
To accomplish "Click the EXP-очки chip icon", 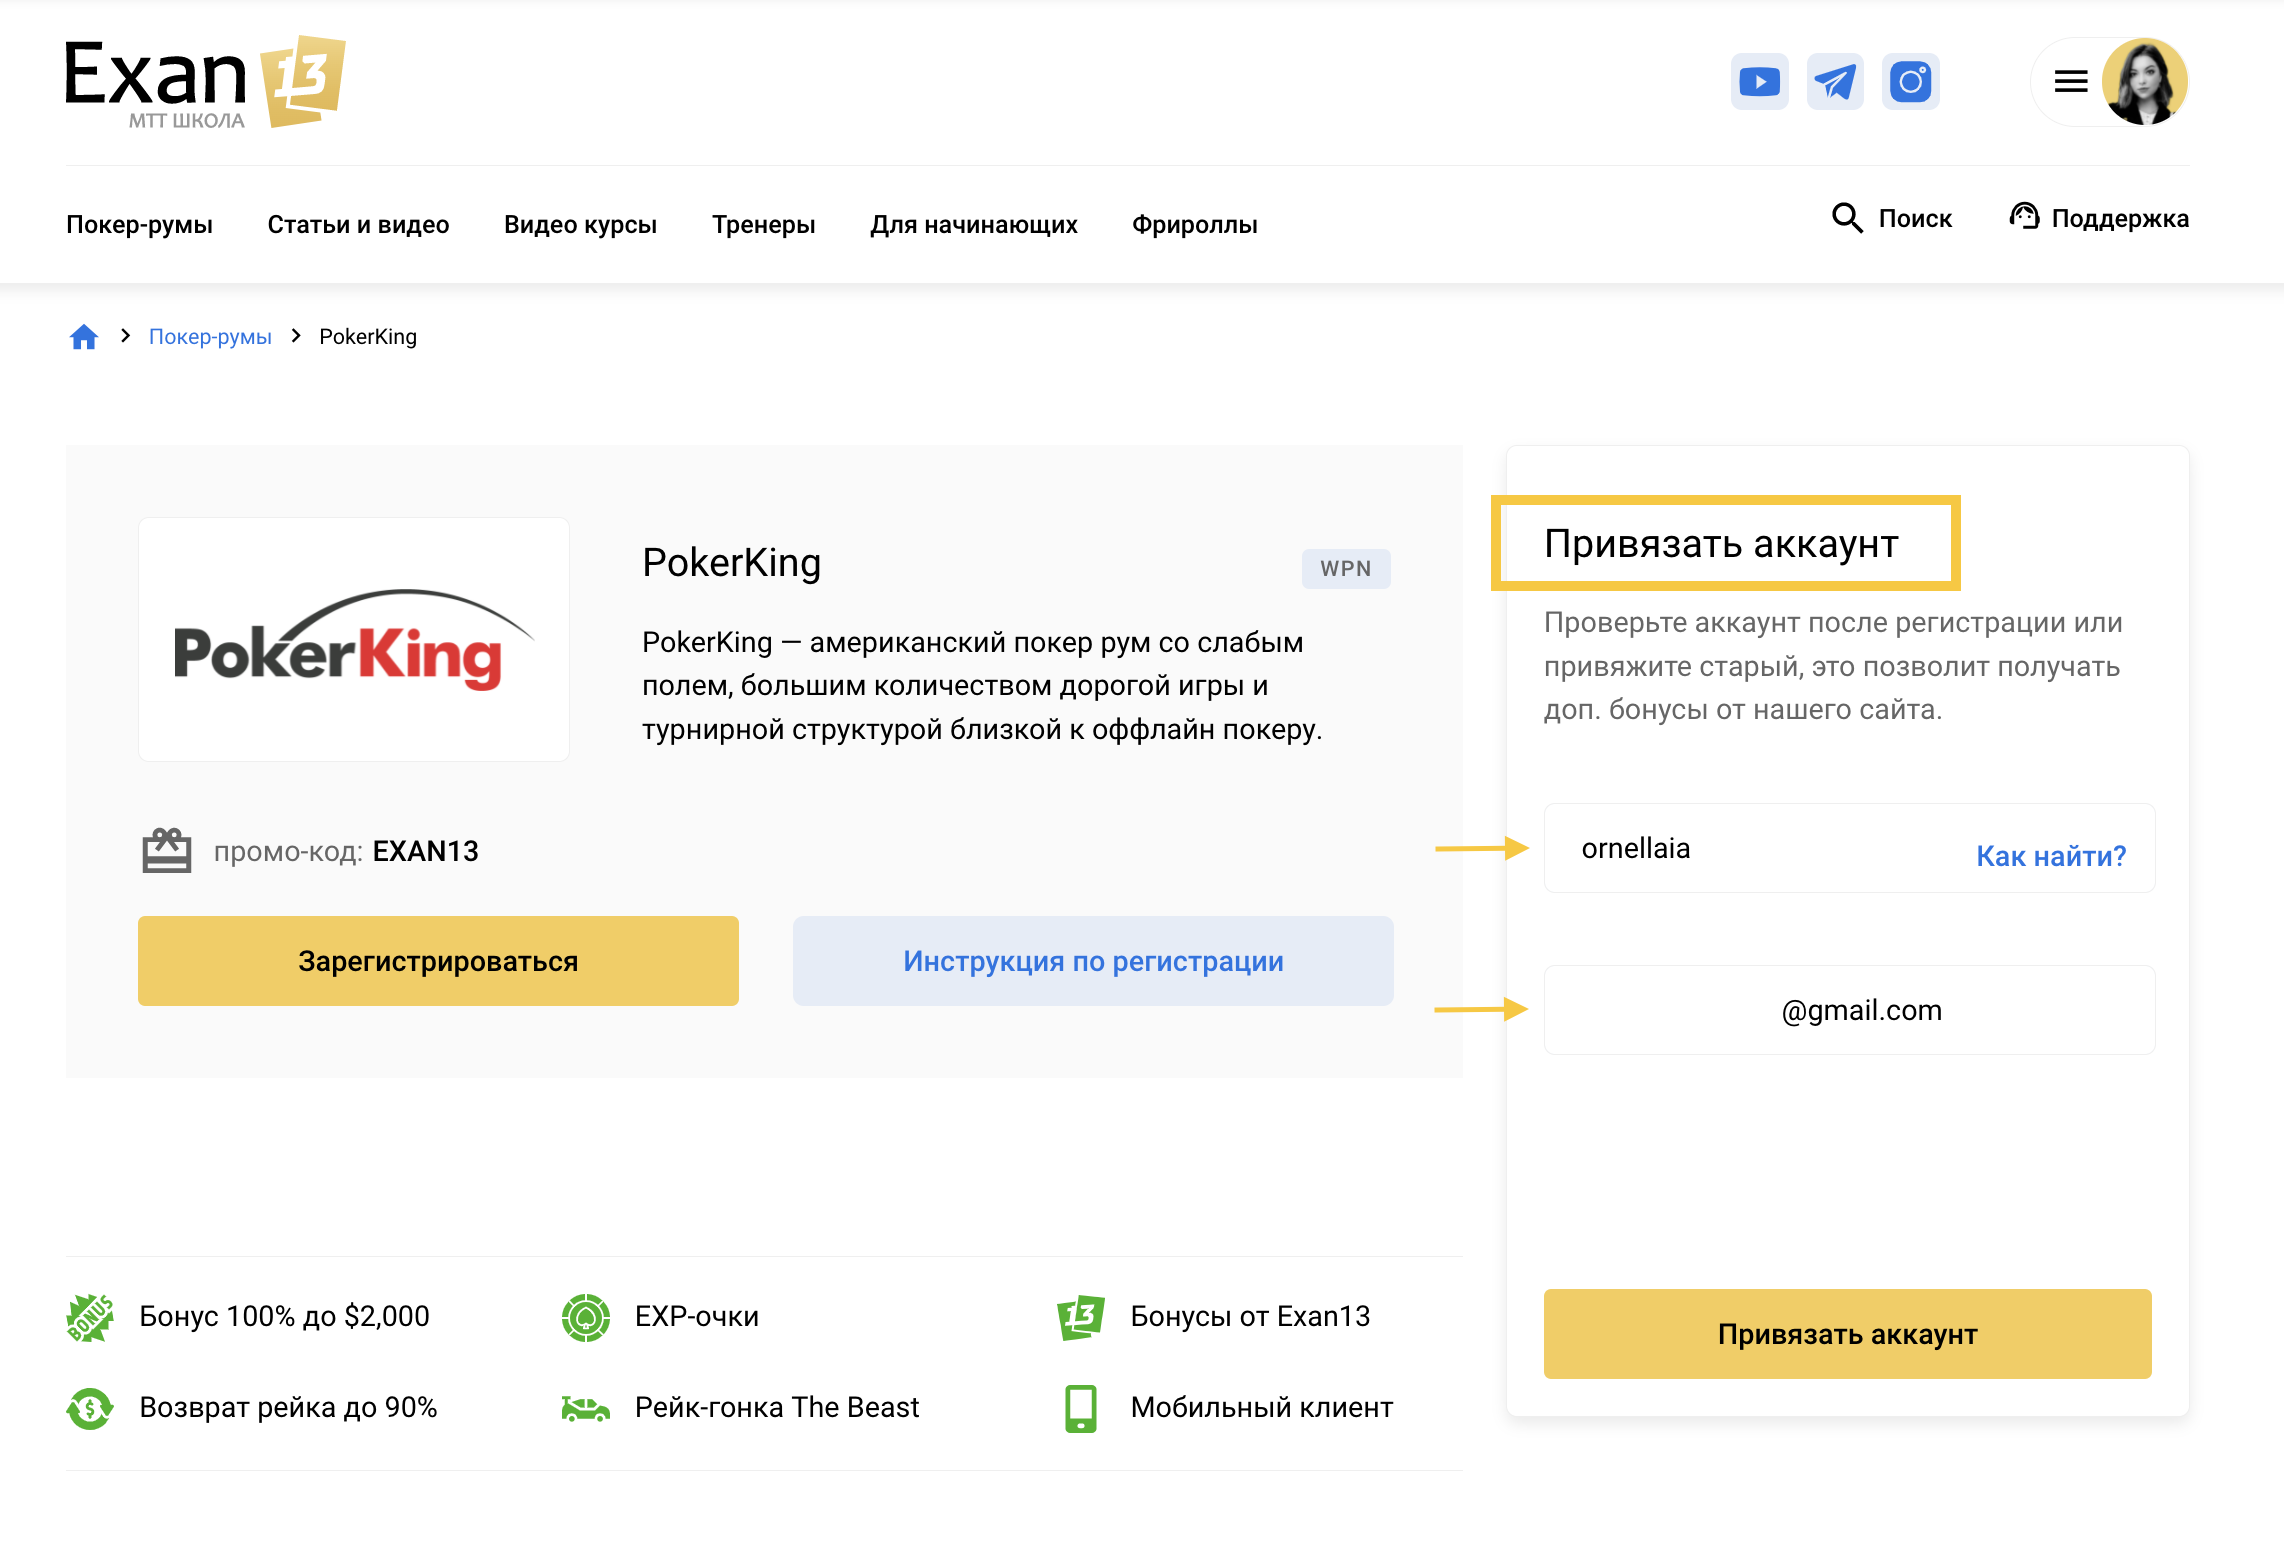I will point(586,1317).
